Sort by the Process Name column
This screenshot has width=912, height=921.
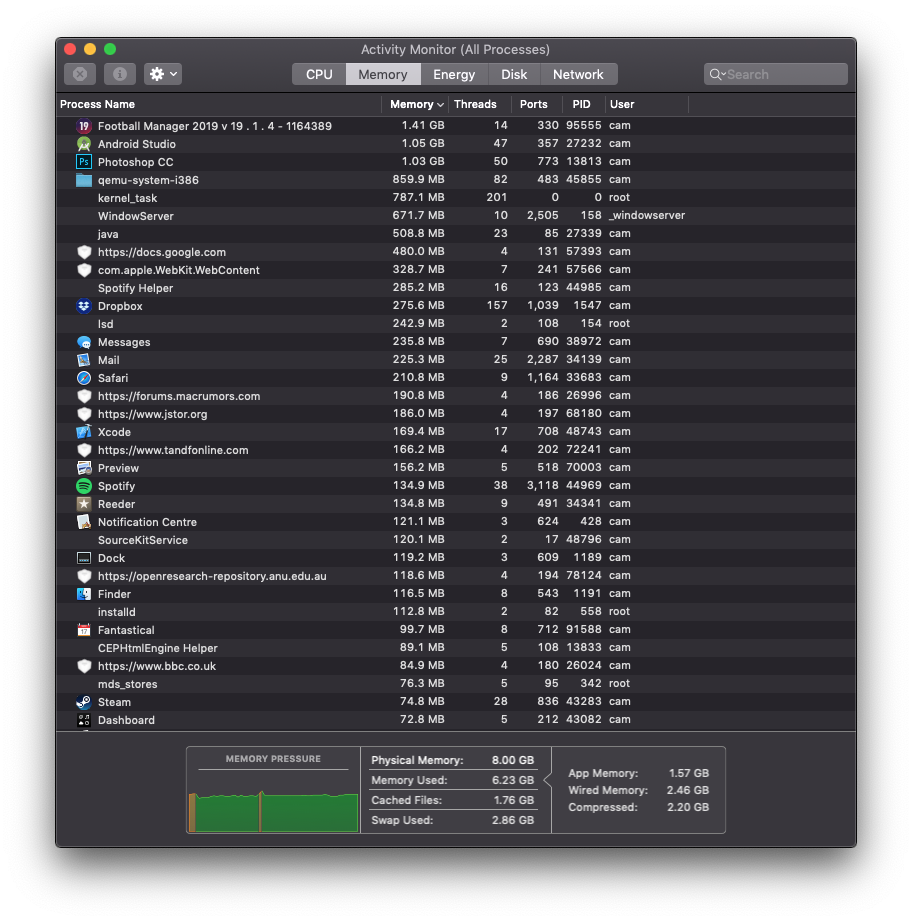(220, 104)
